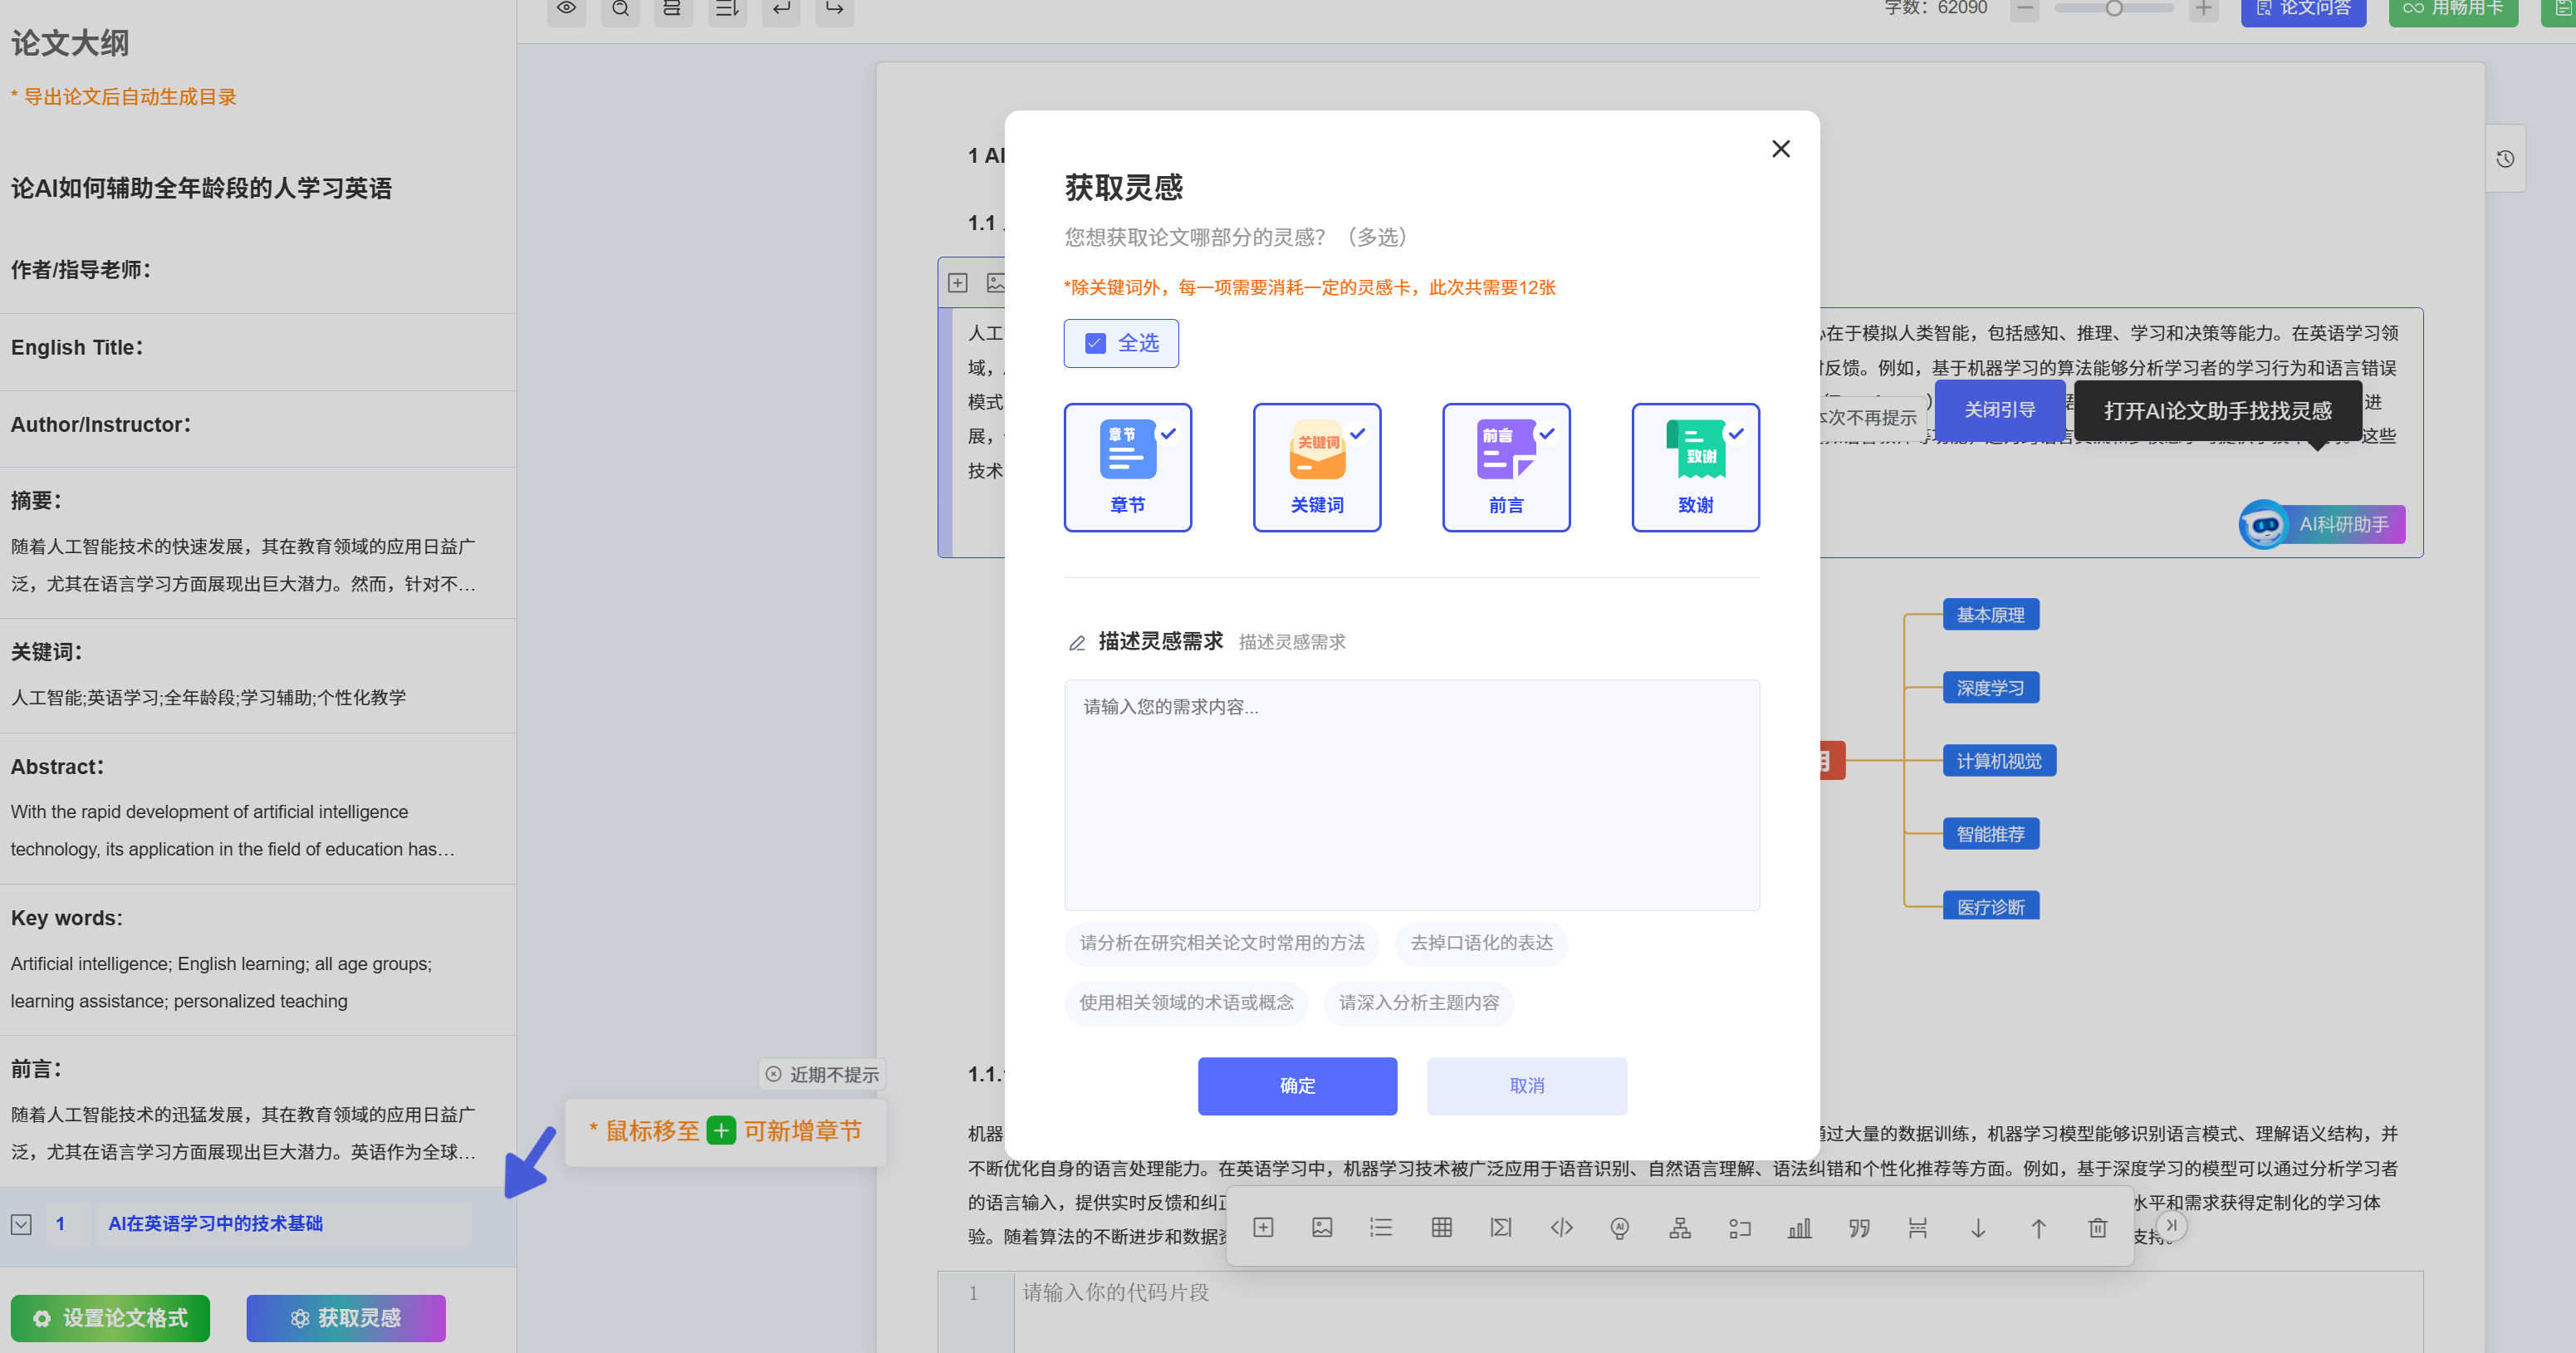This screenshot has width=2576, height=1353.
Task: Click the formula sigma icon
Action: tap(1500, 1227)
